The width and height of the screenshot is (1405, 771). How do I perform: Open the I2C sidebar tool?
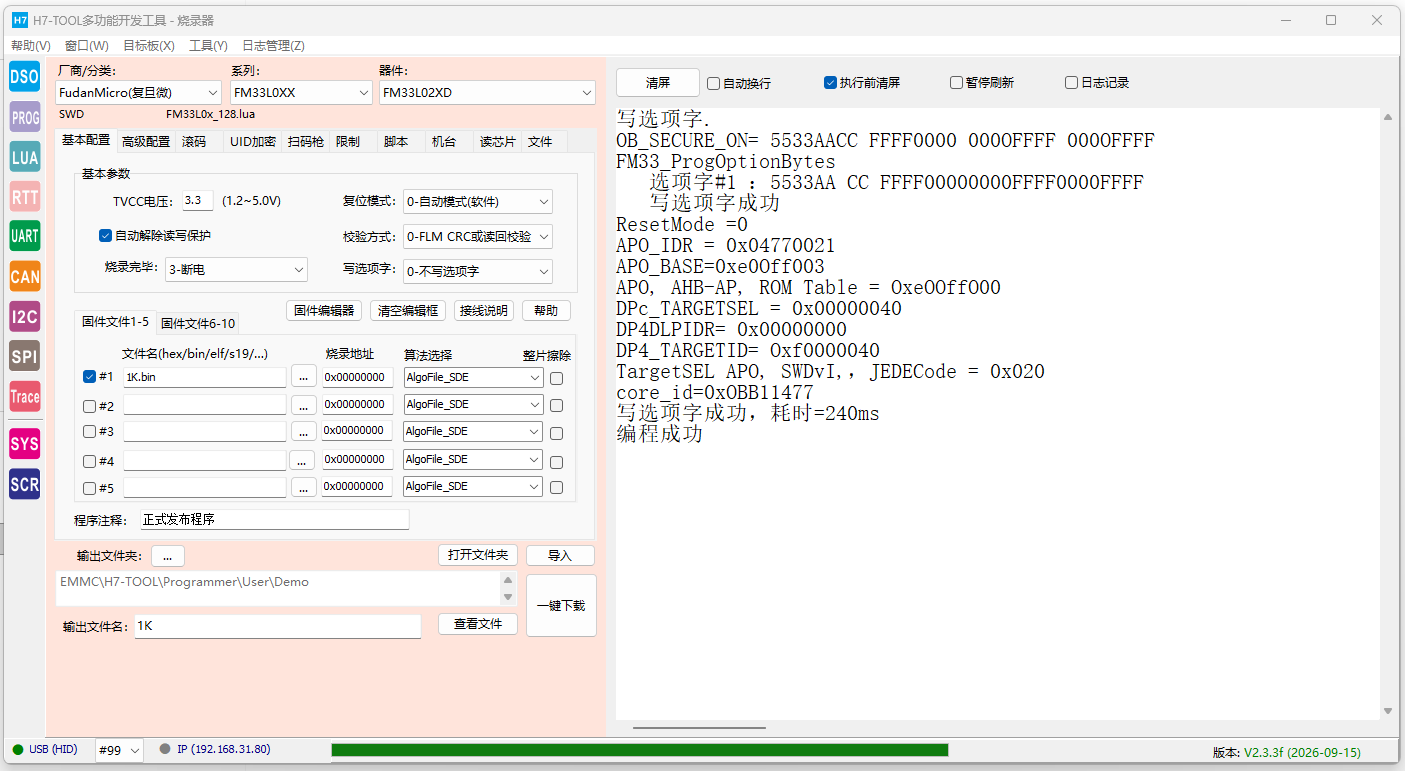pos(25,316)
